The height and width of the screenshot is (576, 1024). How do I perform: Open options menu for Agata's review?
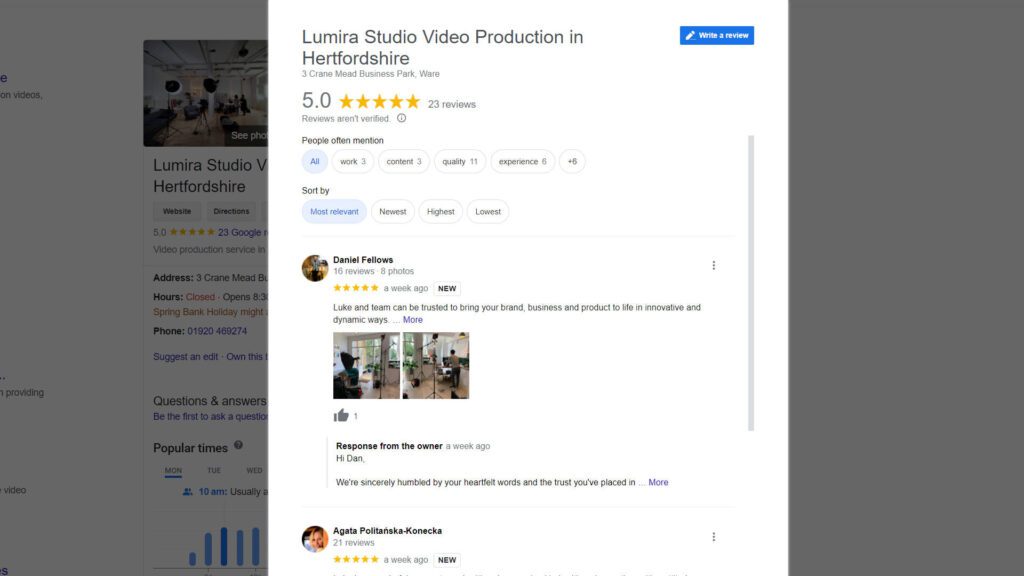tap(713, 537)
